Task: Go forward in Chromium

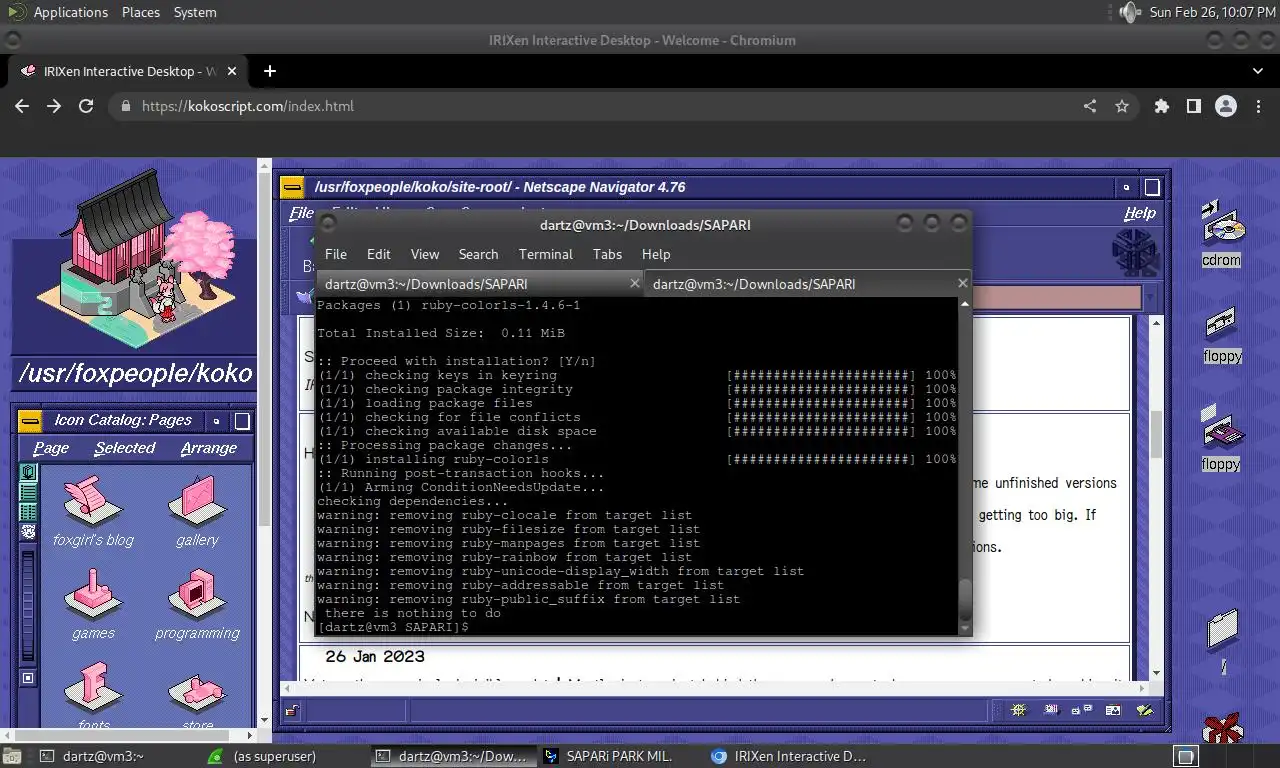Action: [x=54, y=106]
